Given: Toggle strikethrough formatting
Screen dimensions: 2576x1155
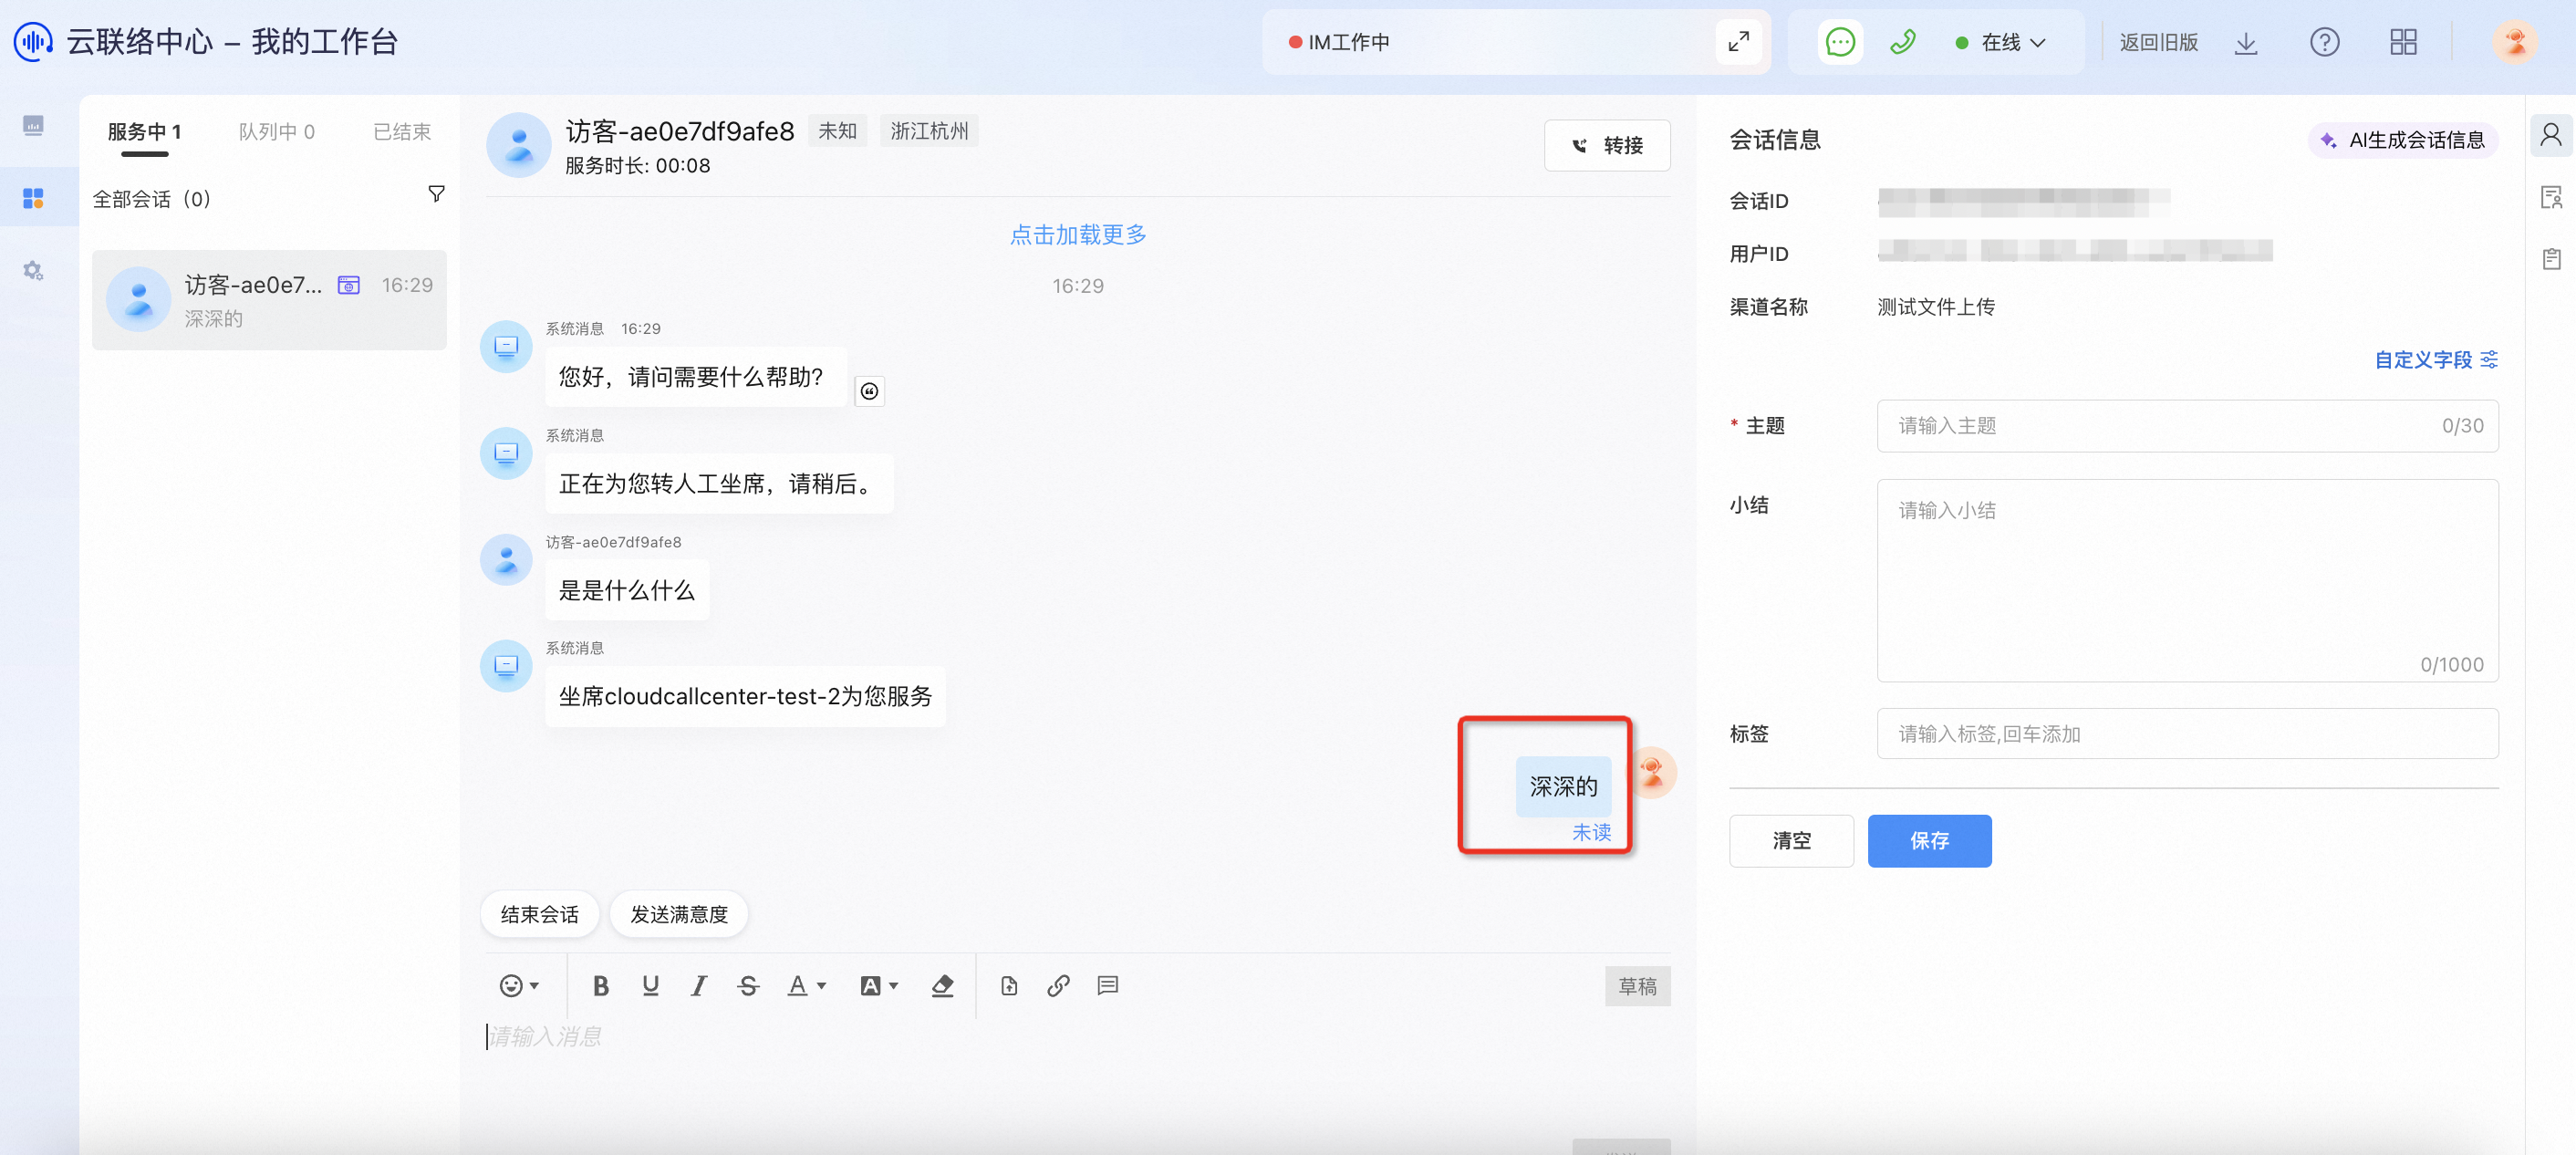Looking at the screenshot, I should coord(748,986).
